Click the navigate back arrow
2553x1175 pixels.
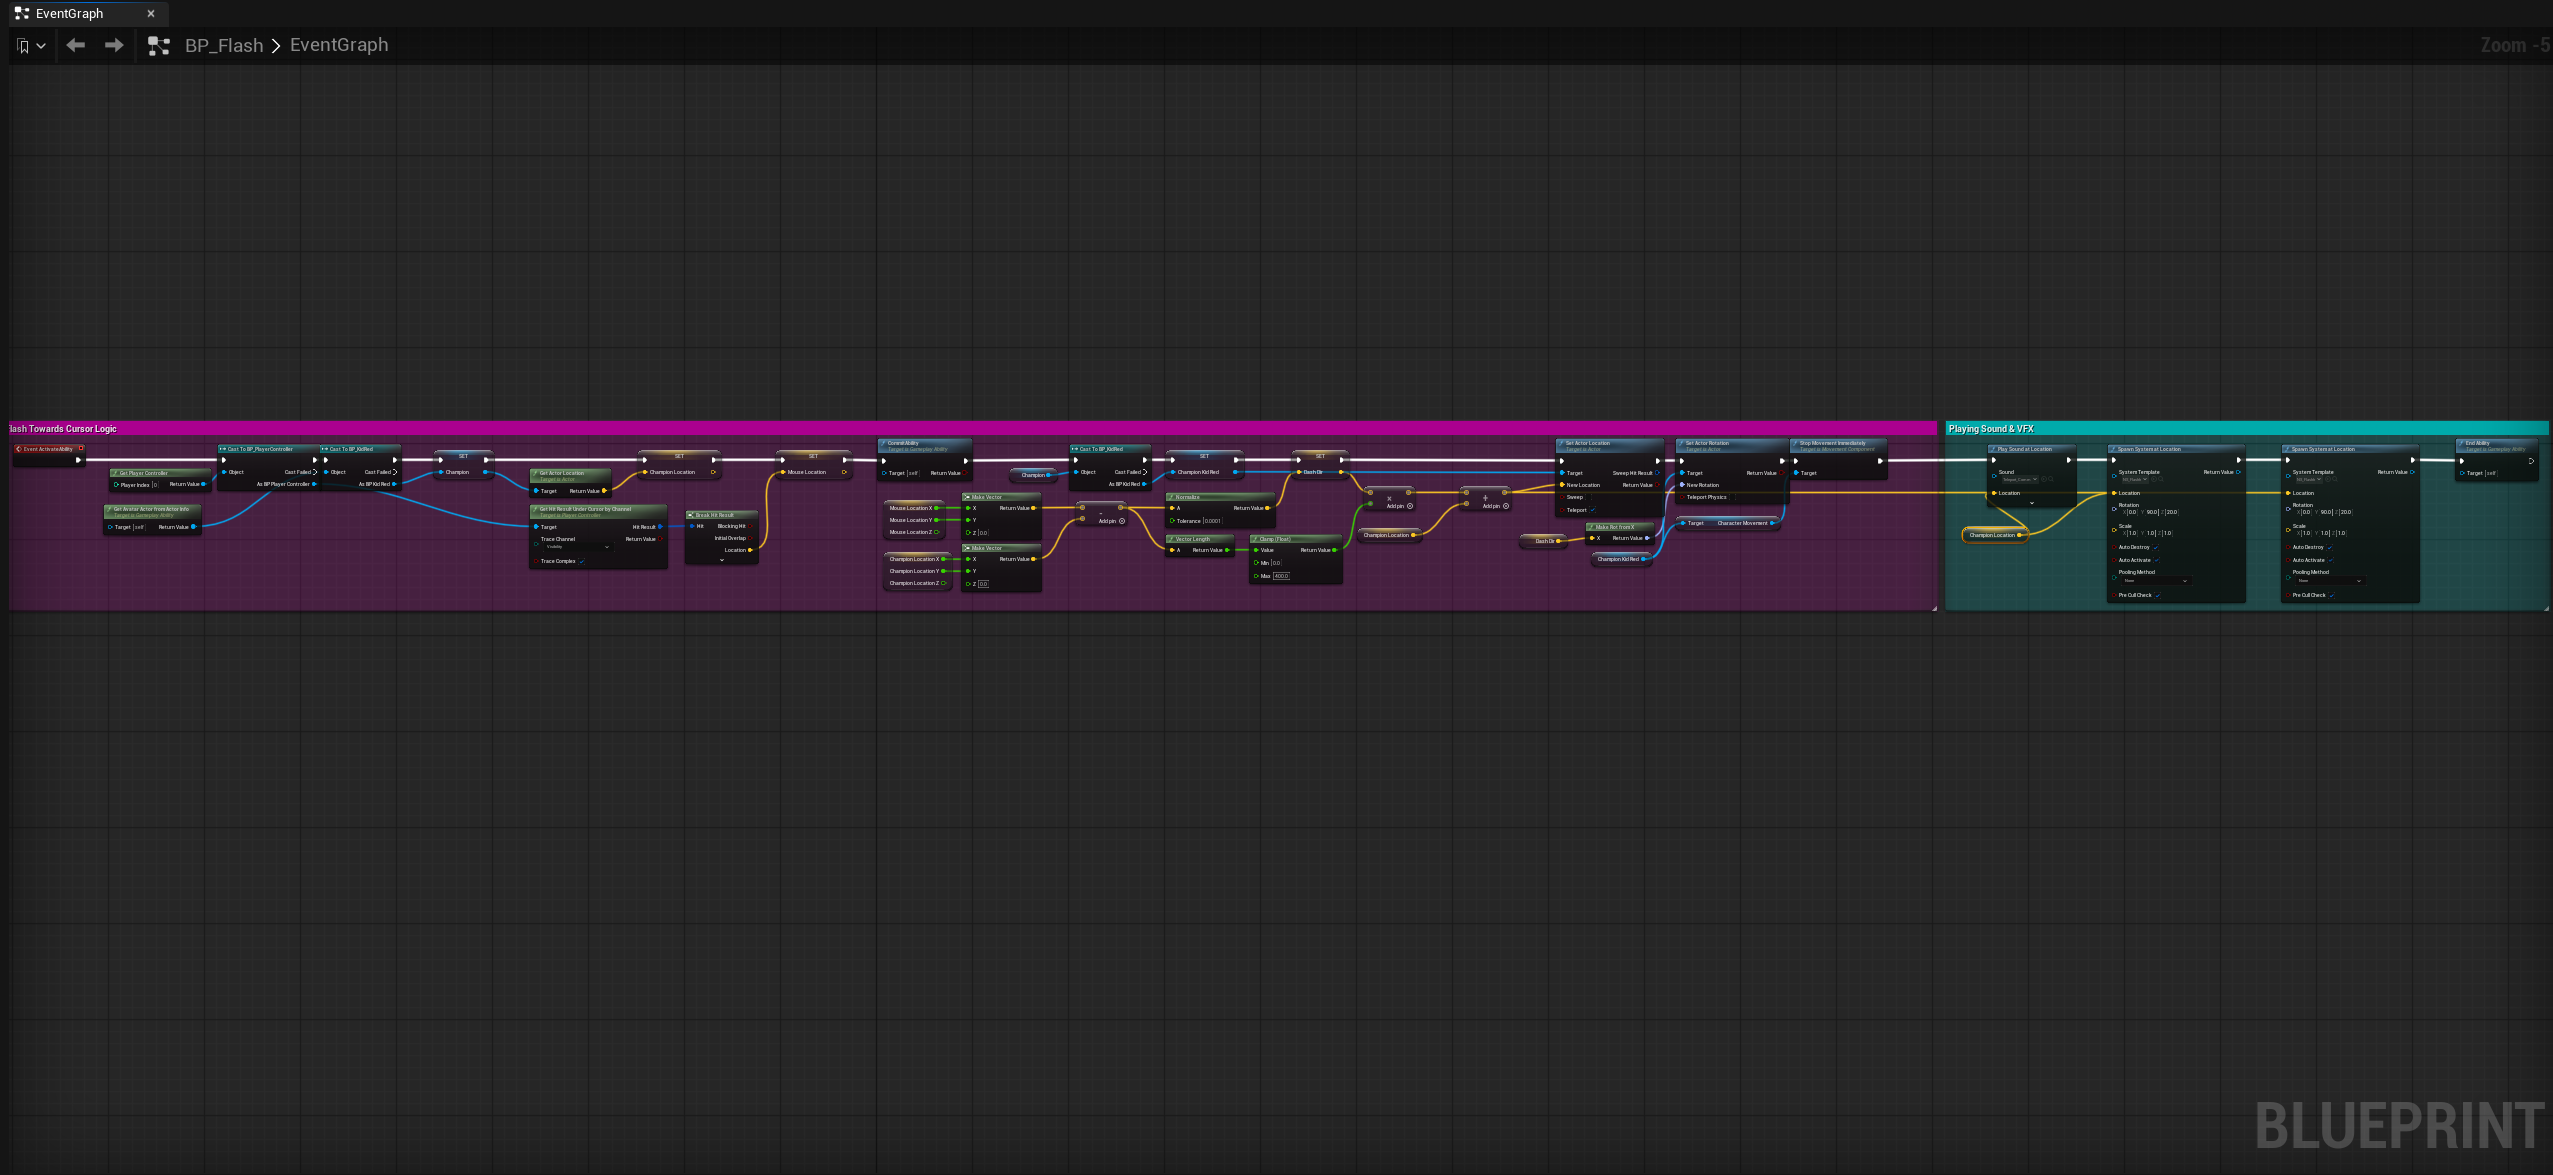coord(75,45)
